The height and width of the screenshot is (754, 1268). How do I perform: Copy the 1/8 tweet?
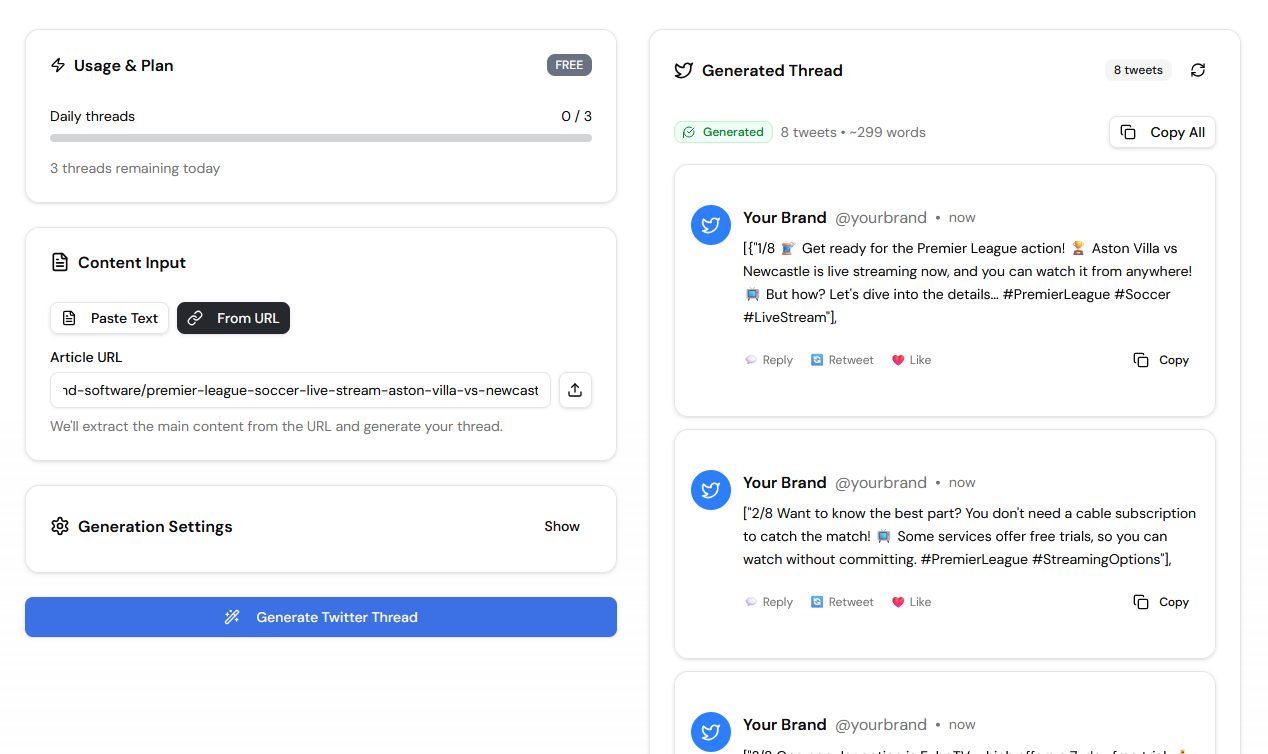click(x=1161, y=360)
